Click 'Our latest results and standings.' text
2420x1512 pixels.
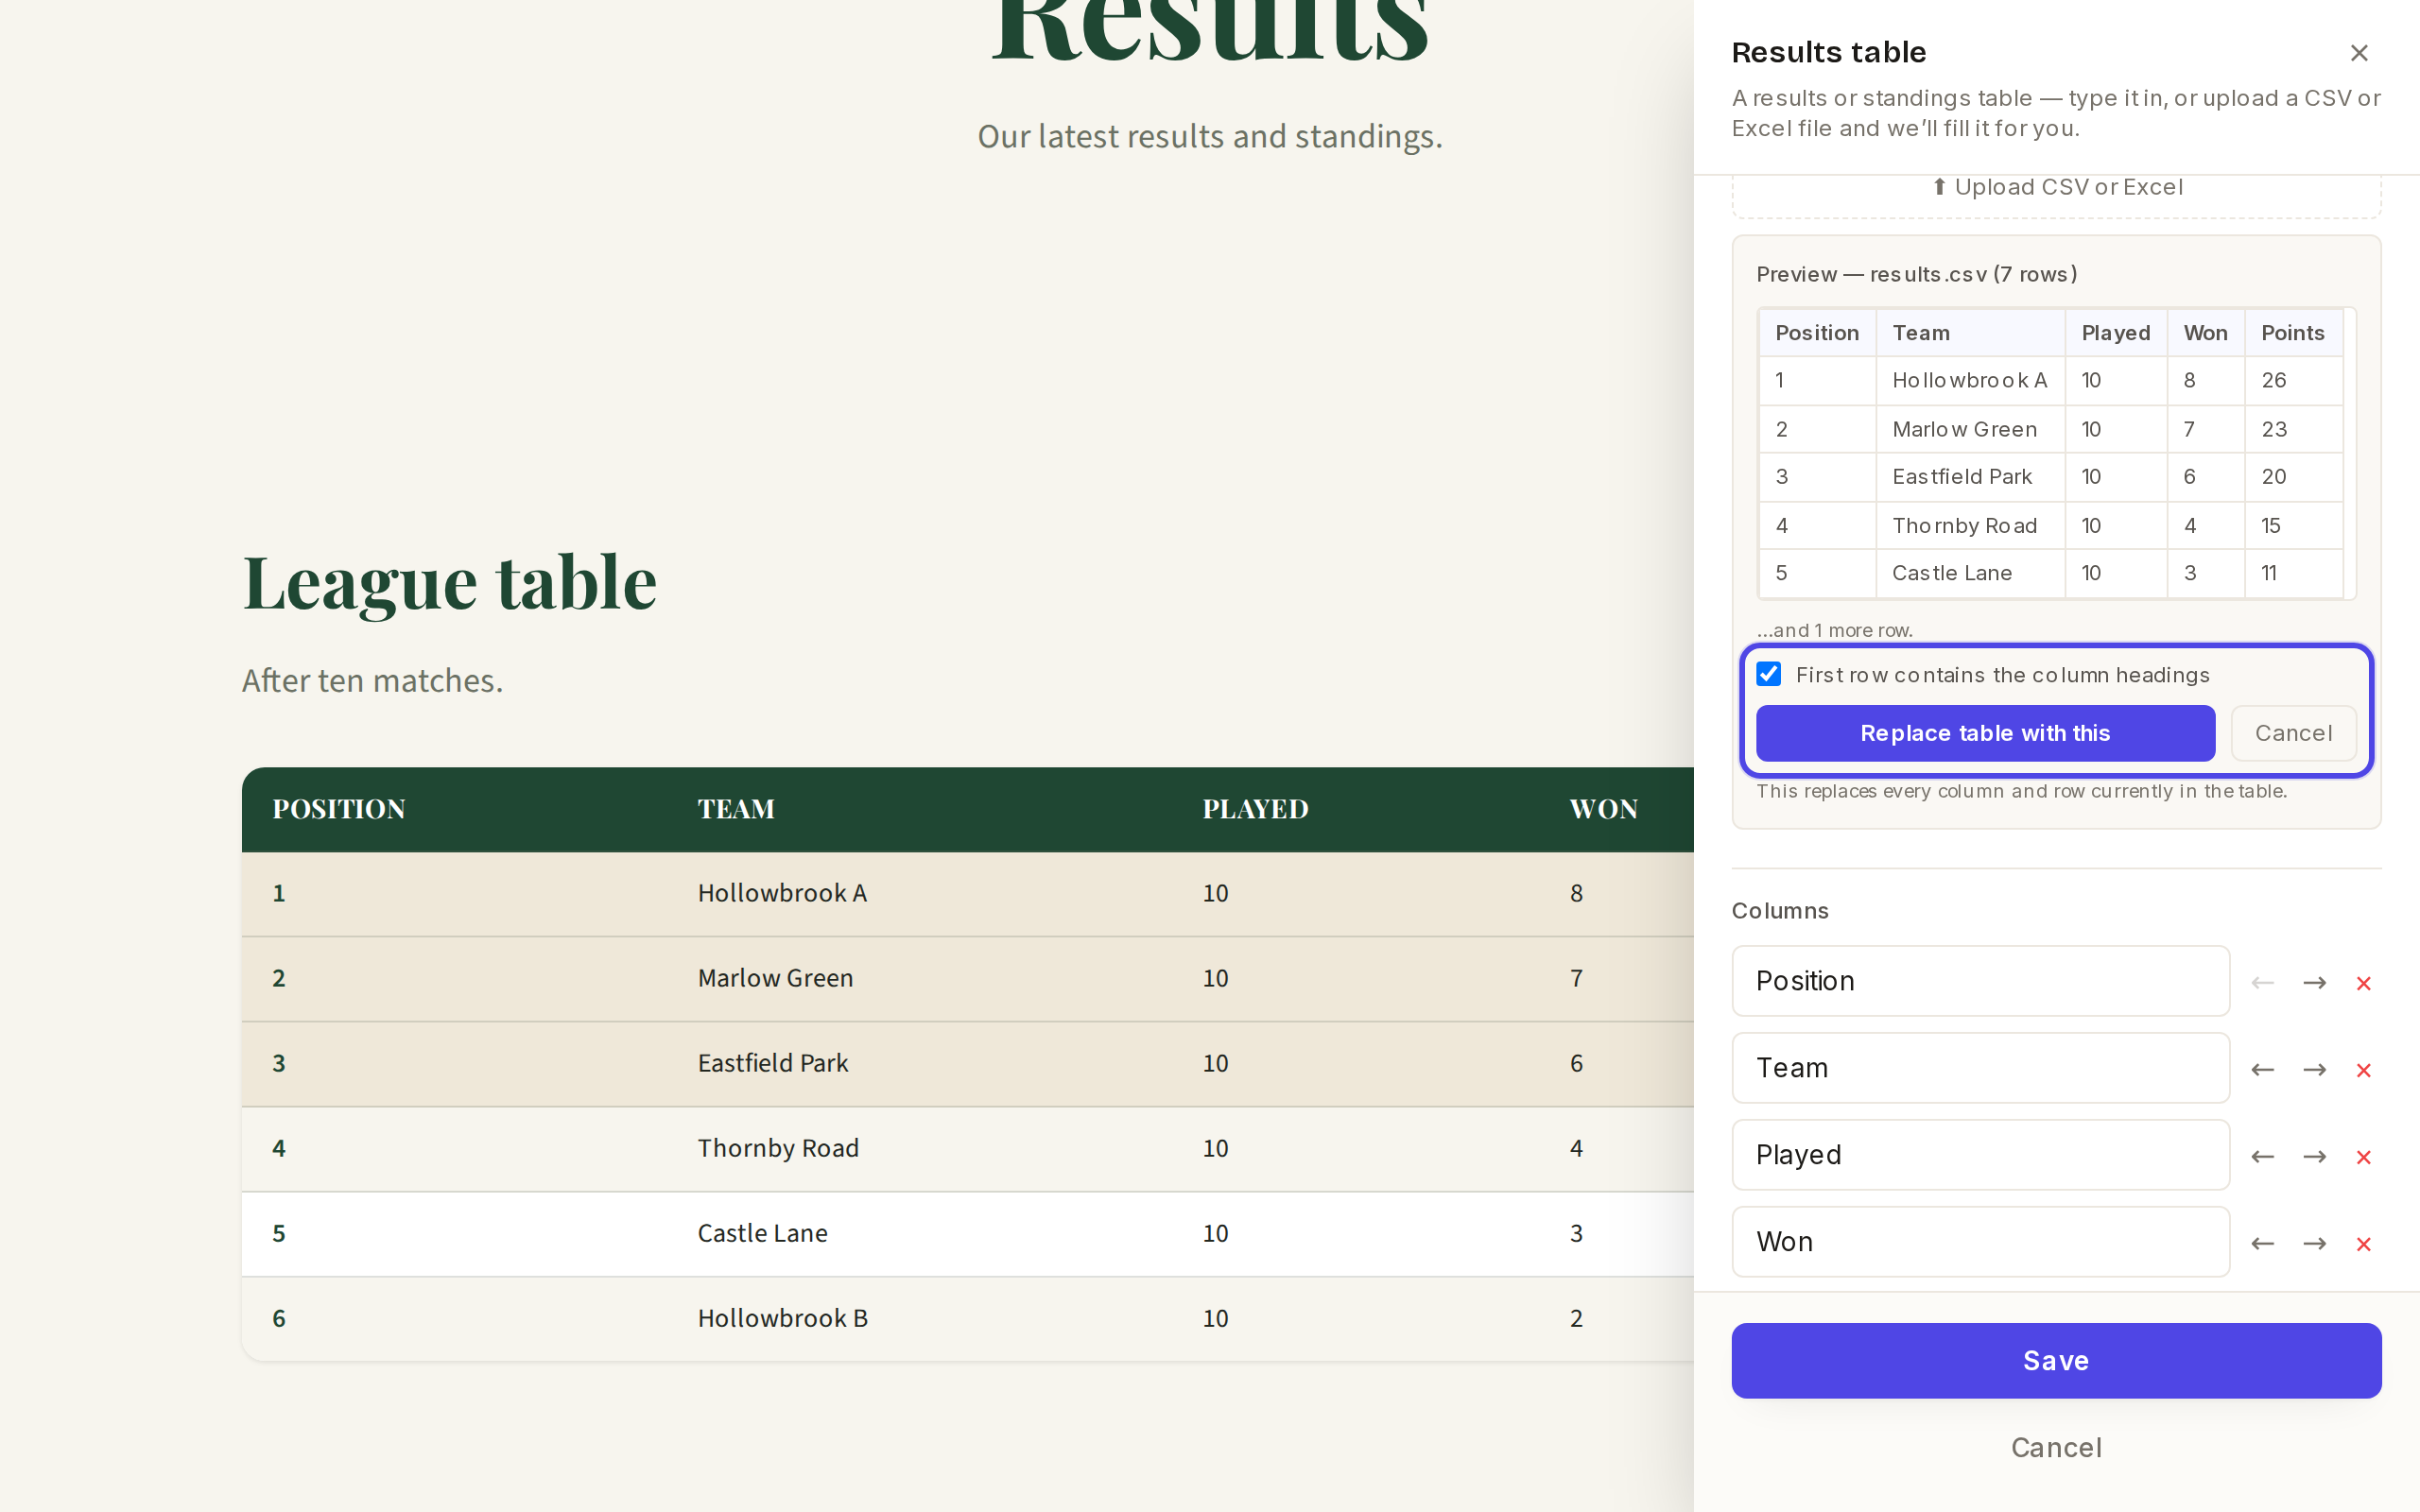click(1209, 136)
